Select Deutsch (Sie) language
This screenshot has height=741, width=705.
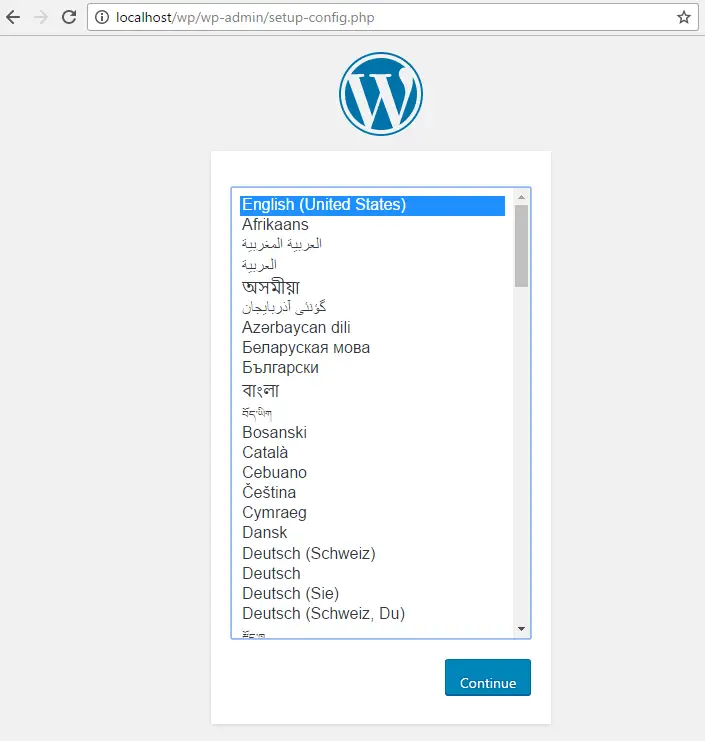(372, 594)
